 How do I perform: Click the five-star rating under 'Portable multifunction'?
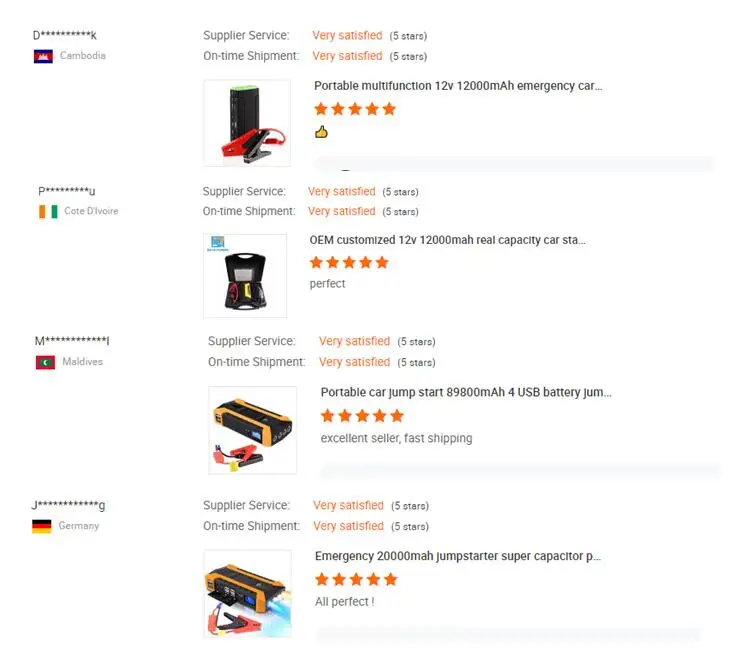(355, 109)
